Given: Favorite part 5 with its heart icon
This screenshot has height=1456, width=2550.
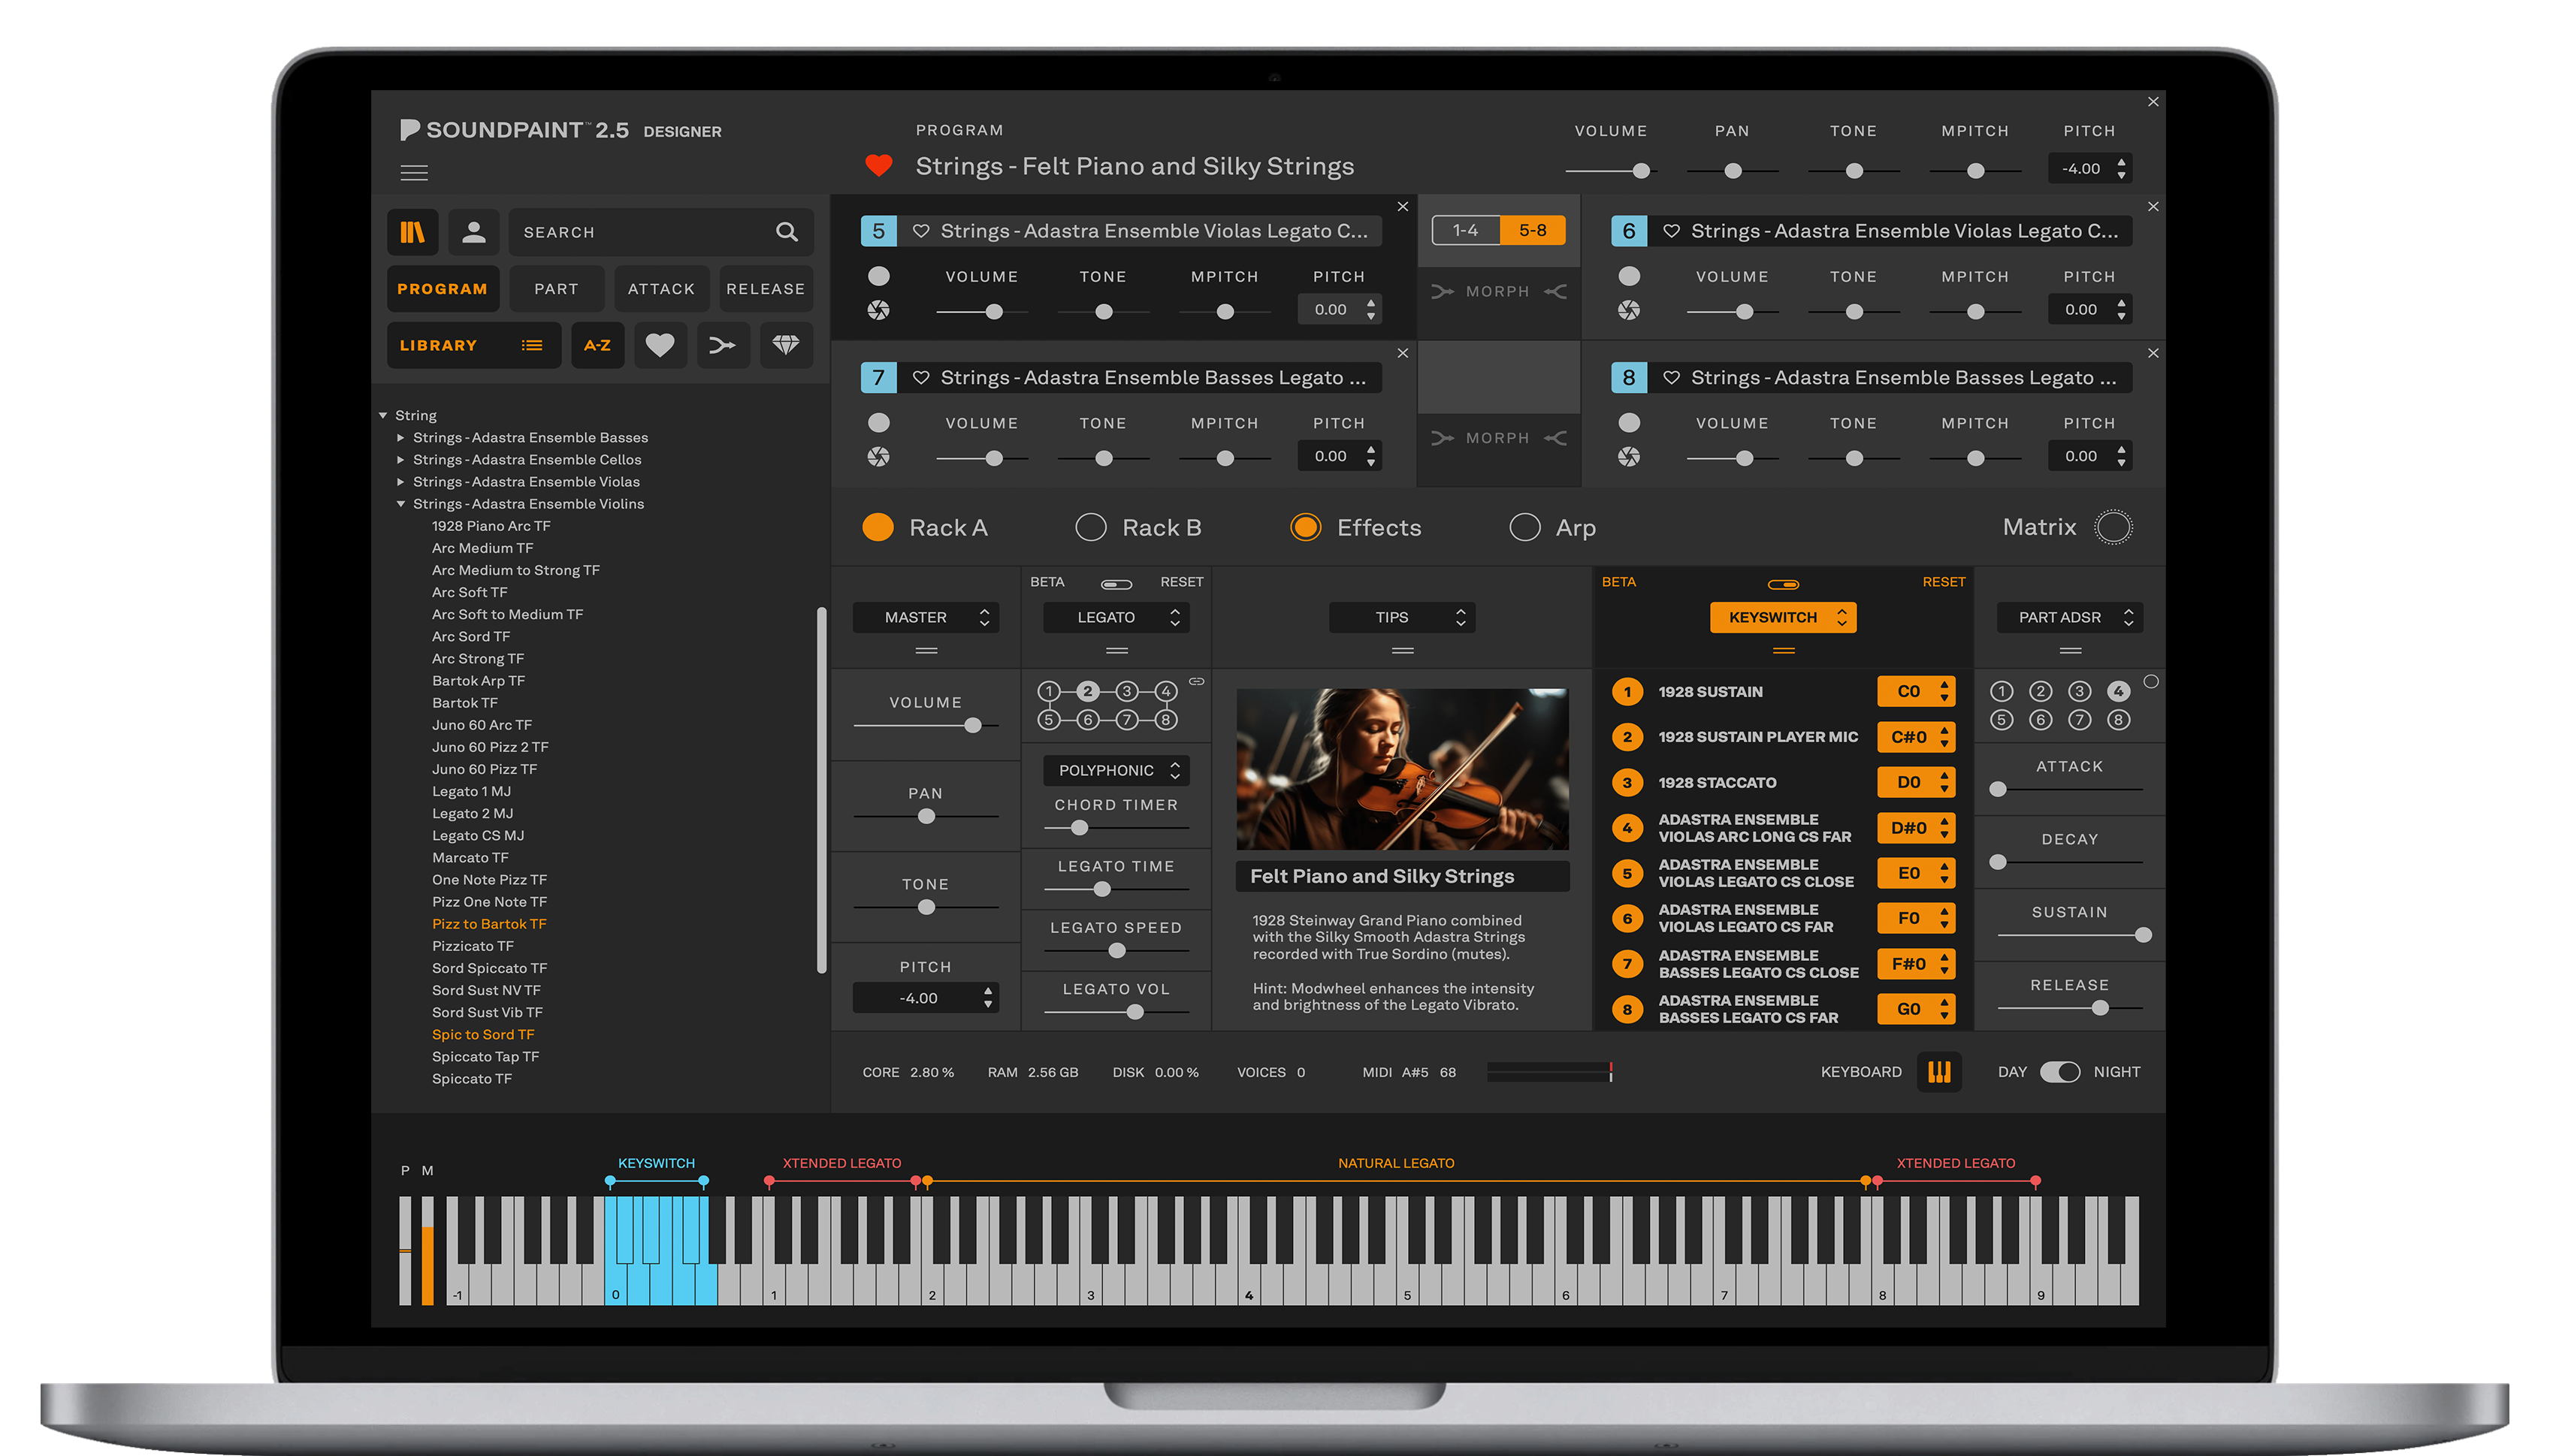Looking at the screenshot, I should [921, 231].
